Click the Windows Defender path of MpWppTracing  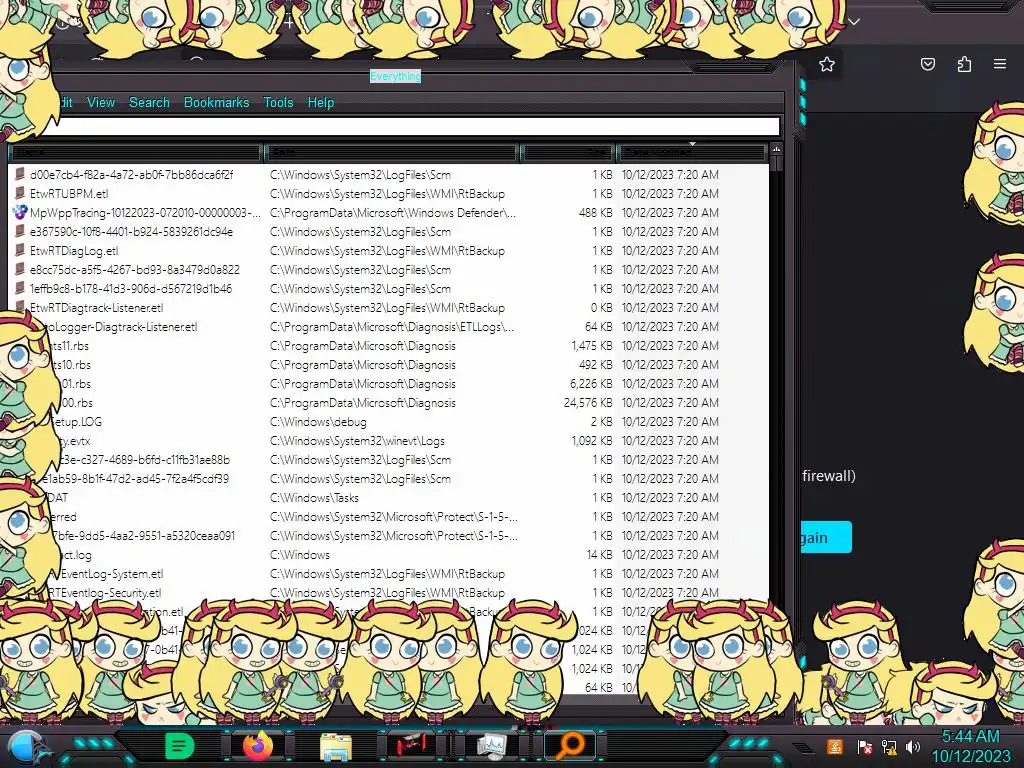(x=392, y=213)
